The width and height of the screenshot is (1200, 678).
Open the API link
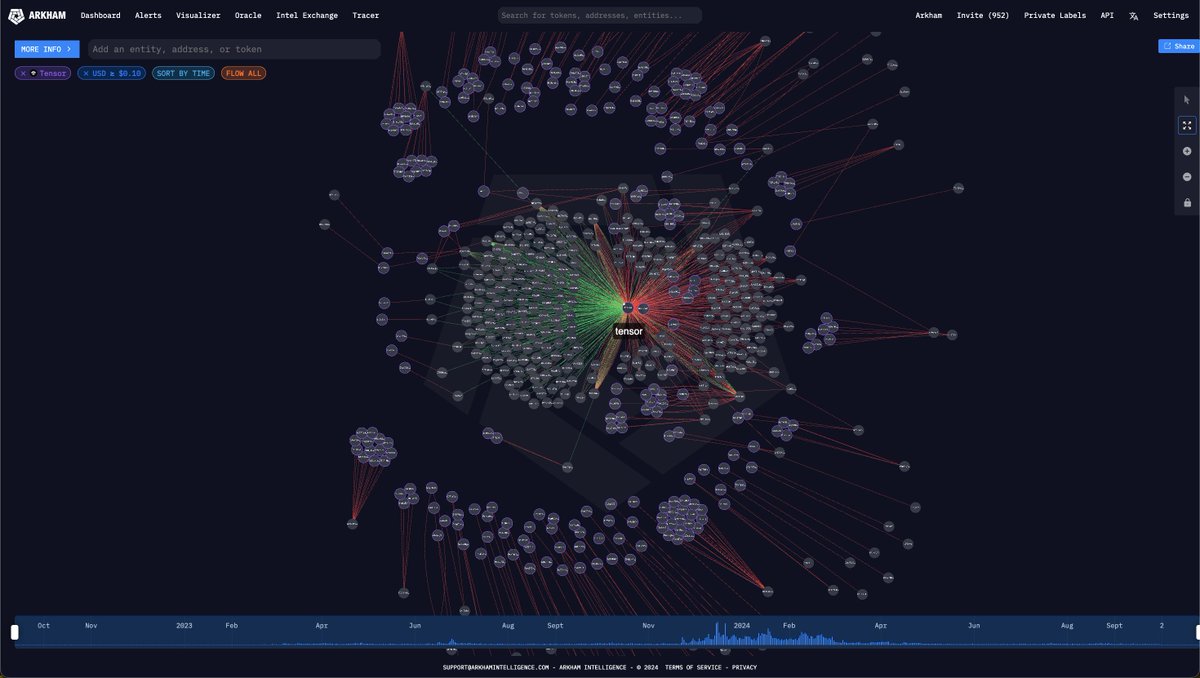pos(1107,16)
